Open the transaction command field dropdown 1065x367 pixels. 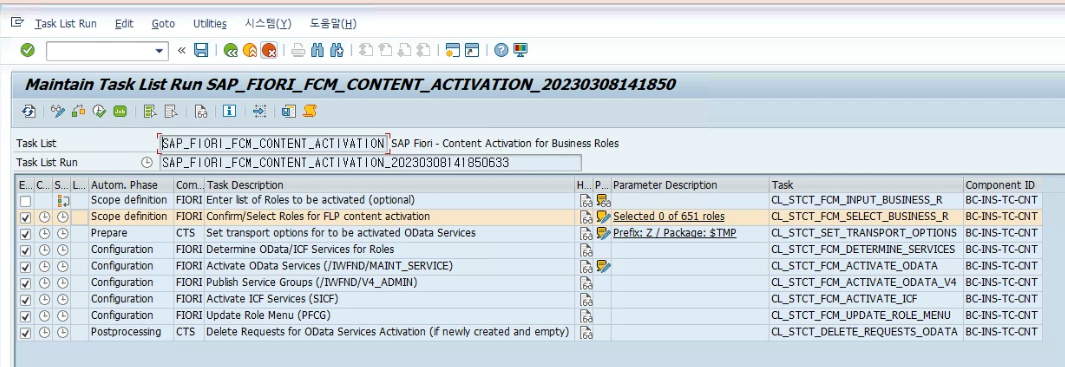[160, 50]
